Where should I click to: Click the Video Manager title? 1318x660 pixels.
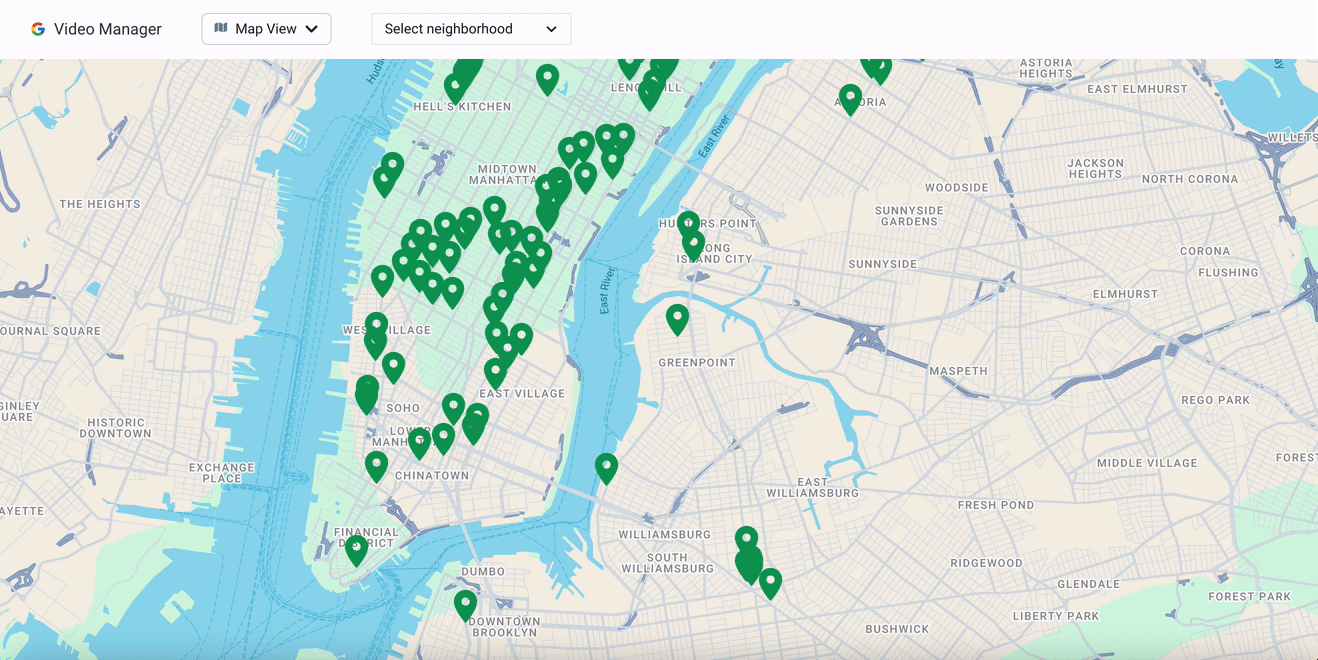(x=107, y=29)
